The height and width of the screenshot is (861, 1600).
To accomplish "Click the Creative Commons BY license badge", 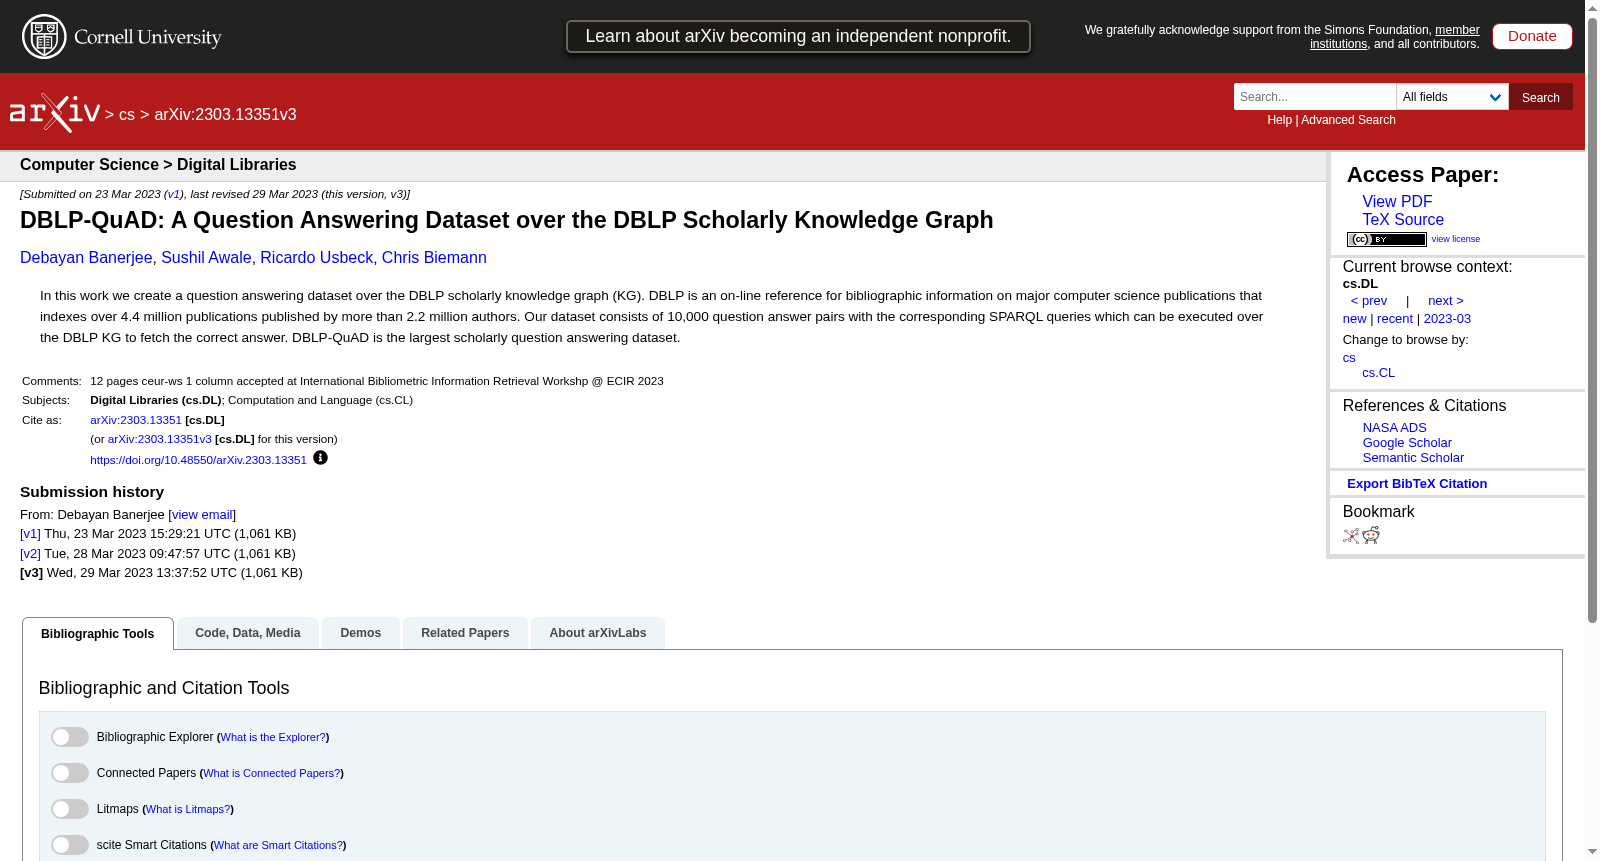I will point(1386,239).
